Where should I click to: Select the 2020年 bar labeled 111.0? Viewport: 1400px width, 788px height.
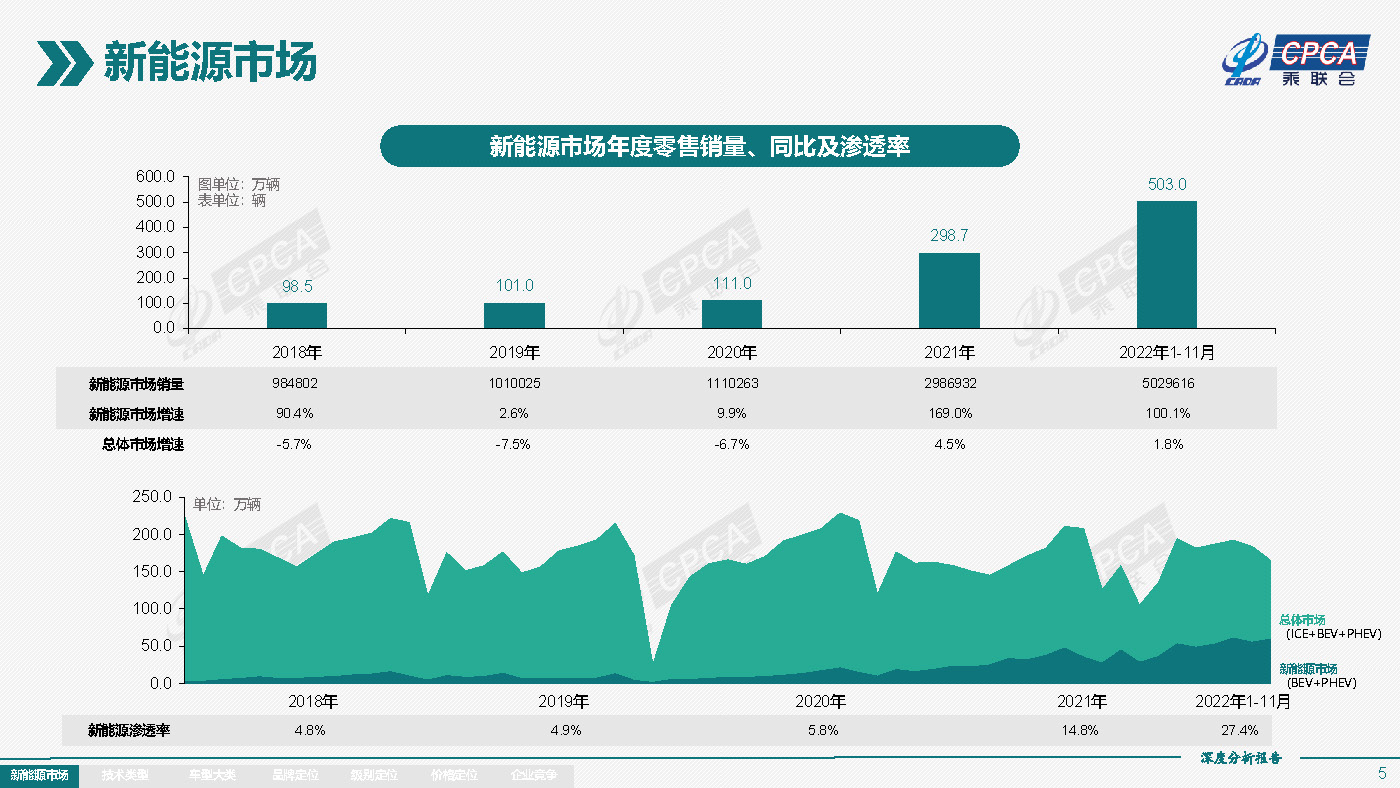[732, 314]
